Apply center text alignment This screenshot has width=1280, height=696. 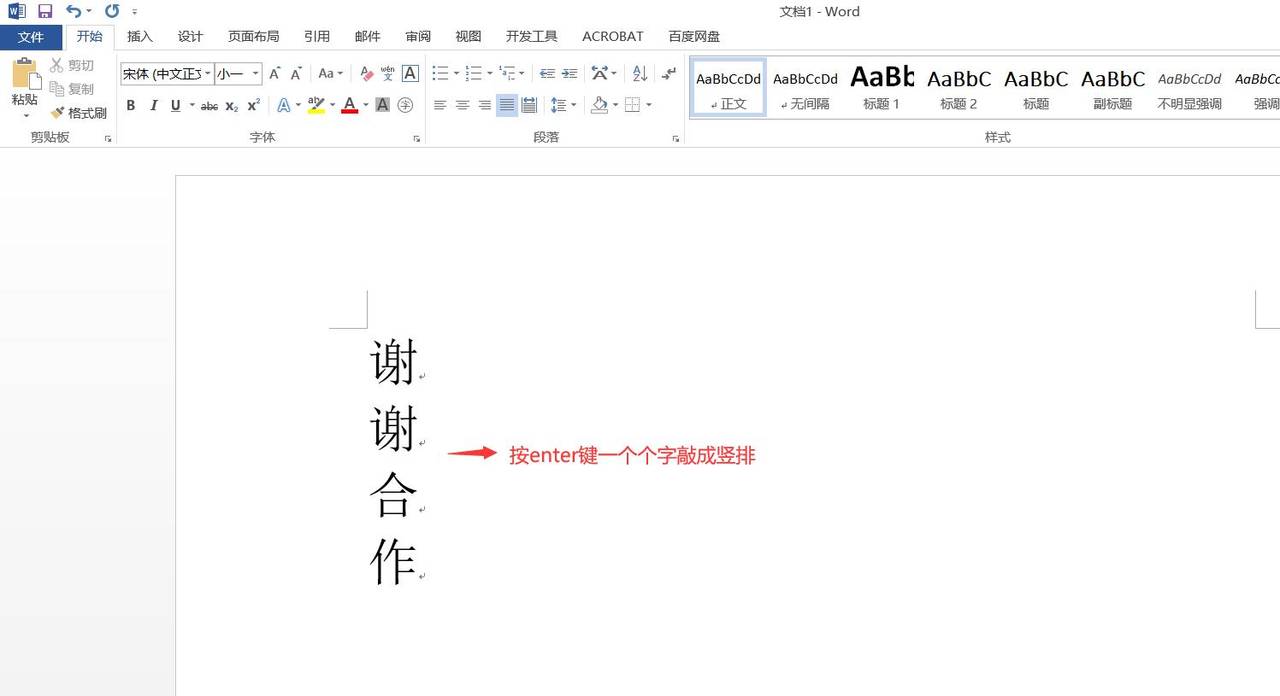click(x=462, y=105)
